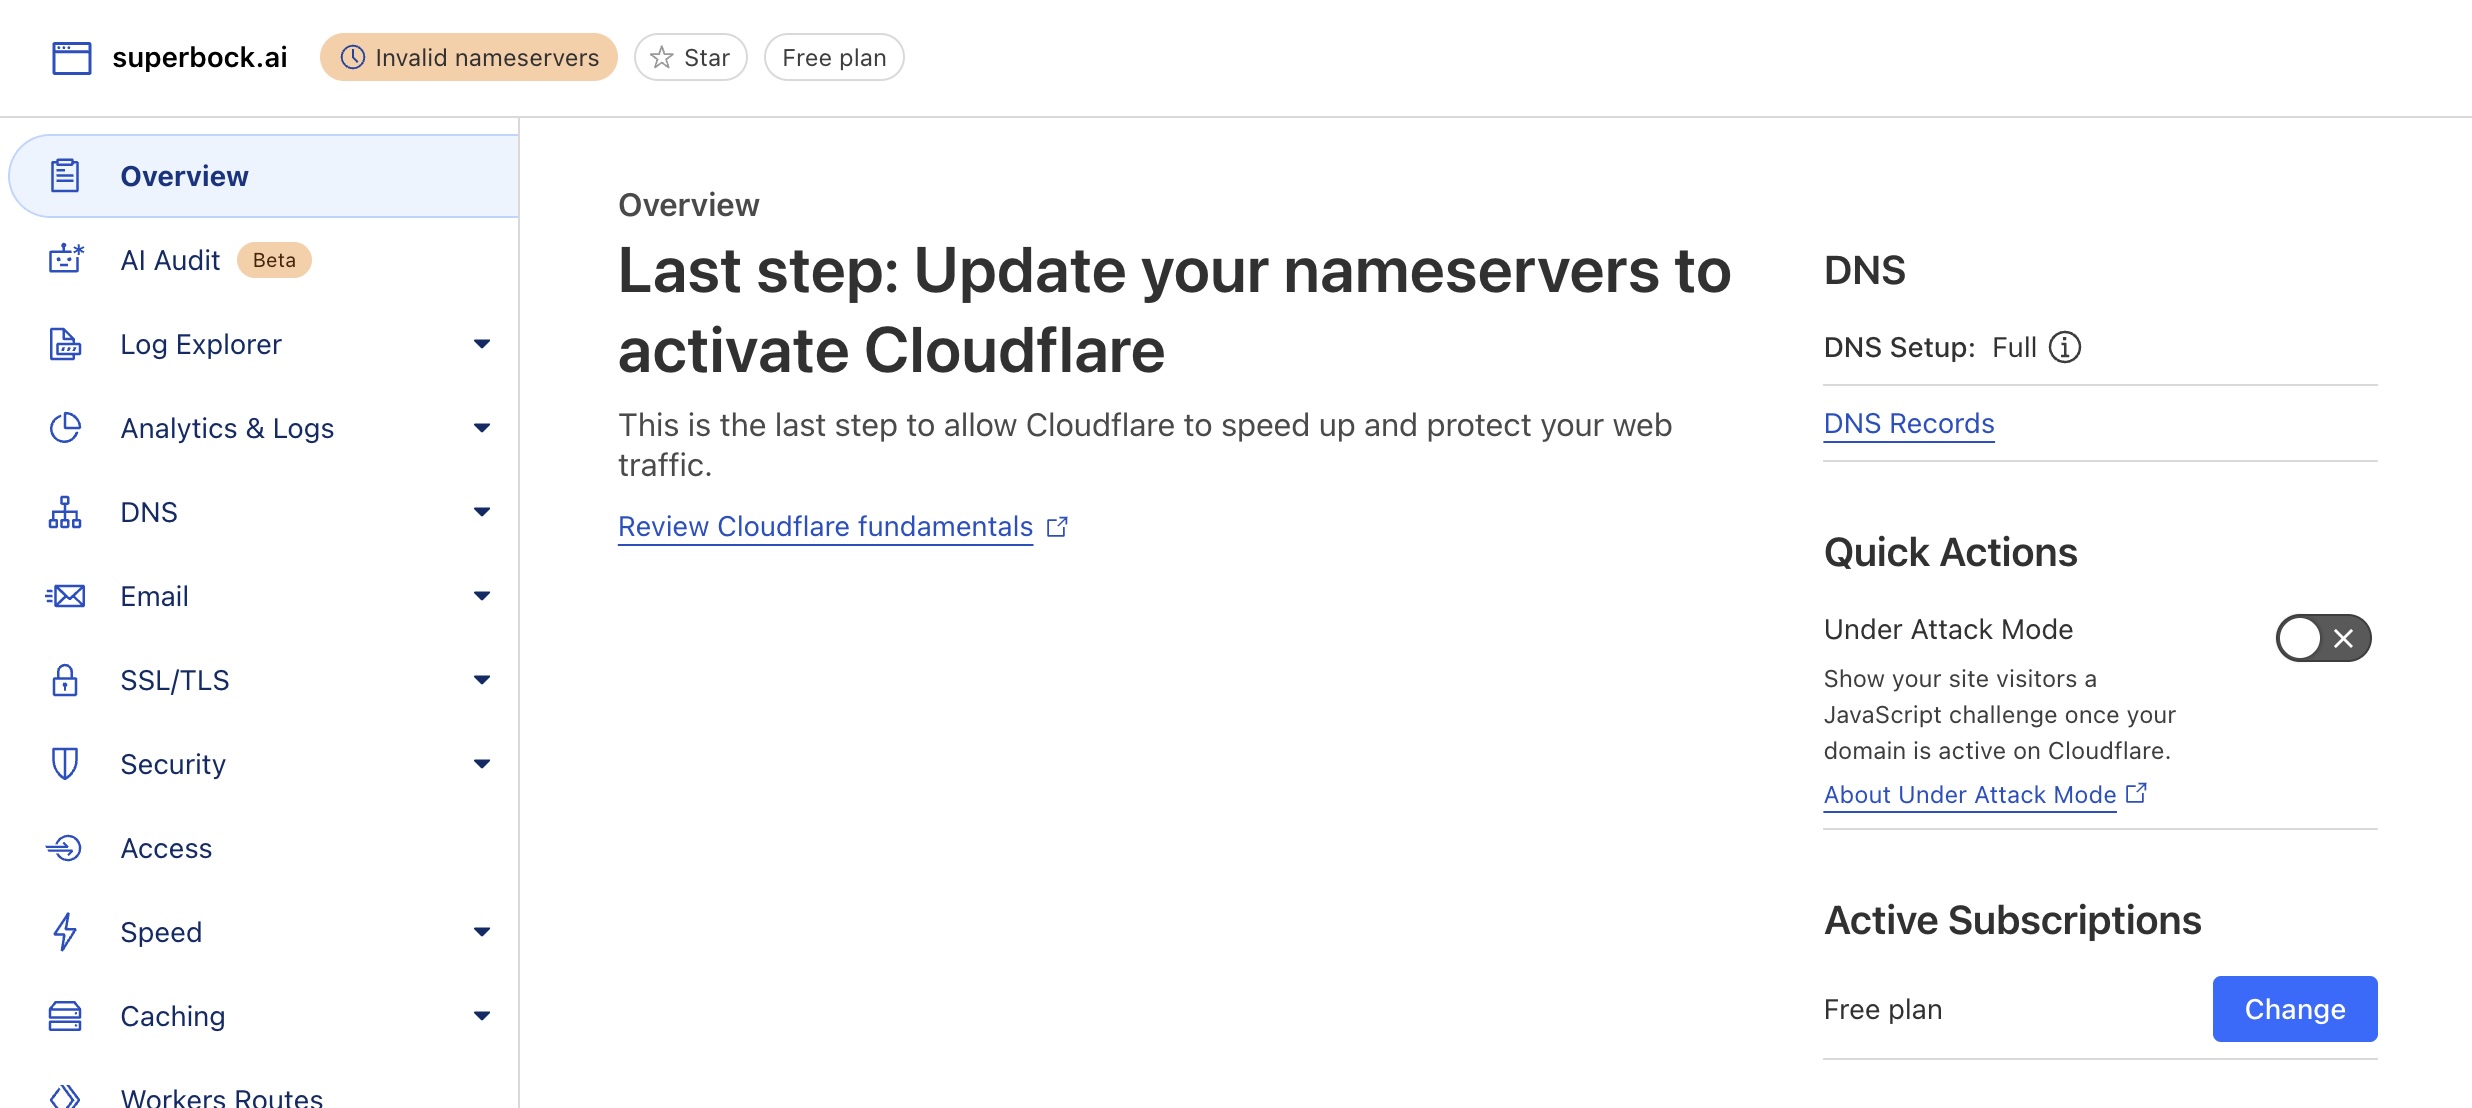The width and height of the screenshot is (2472, 1108).
Task: Select Security label in sidebar
Action: point(173,764)
